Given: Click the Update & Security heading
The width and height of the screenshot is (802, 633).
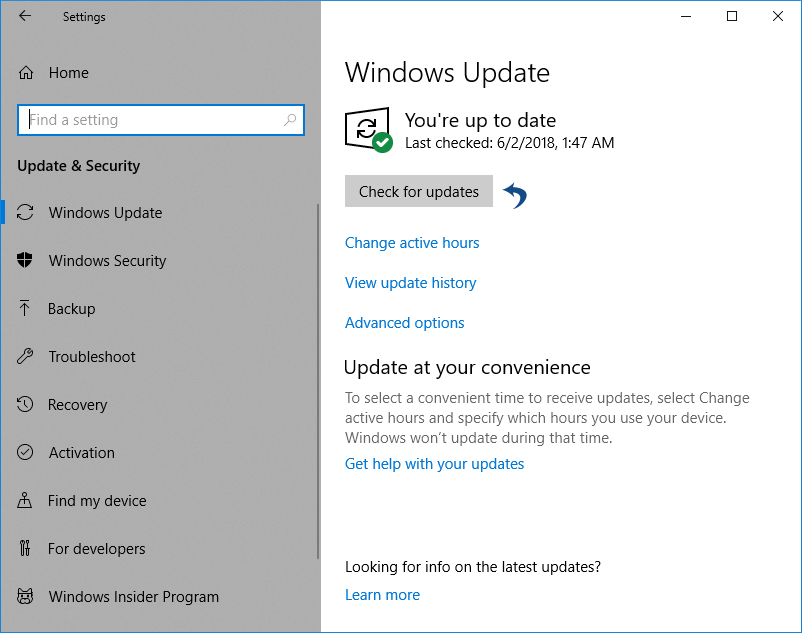Looking at the screenshot, I should [x=78, y=166].
